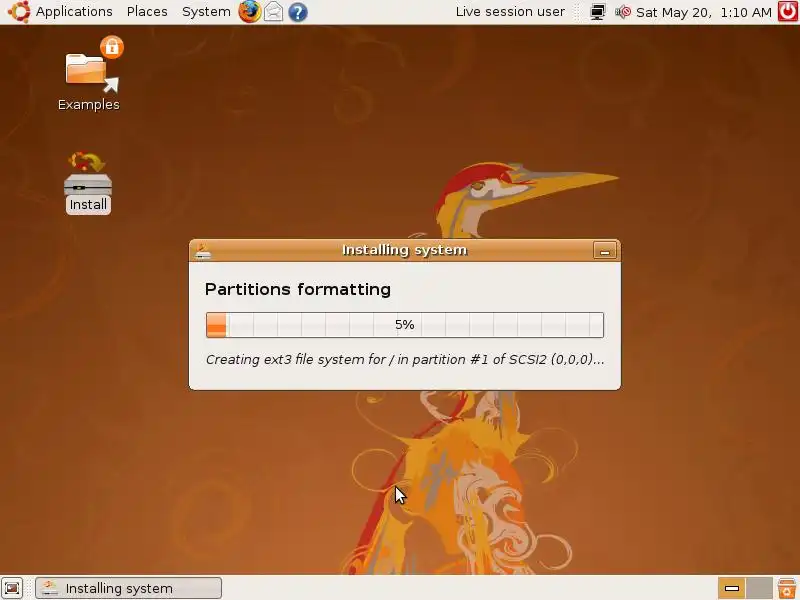800x600 pixels.
Task: Launch the Firefox web browser icon
Action: [249, 12]
